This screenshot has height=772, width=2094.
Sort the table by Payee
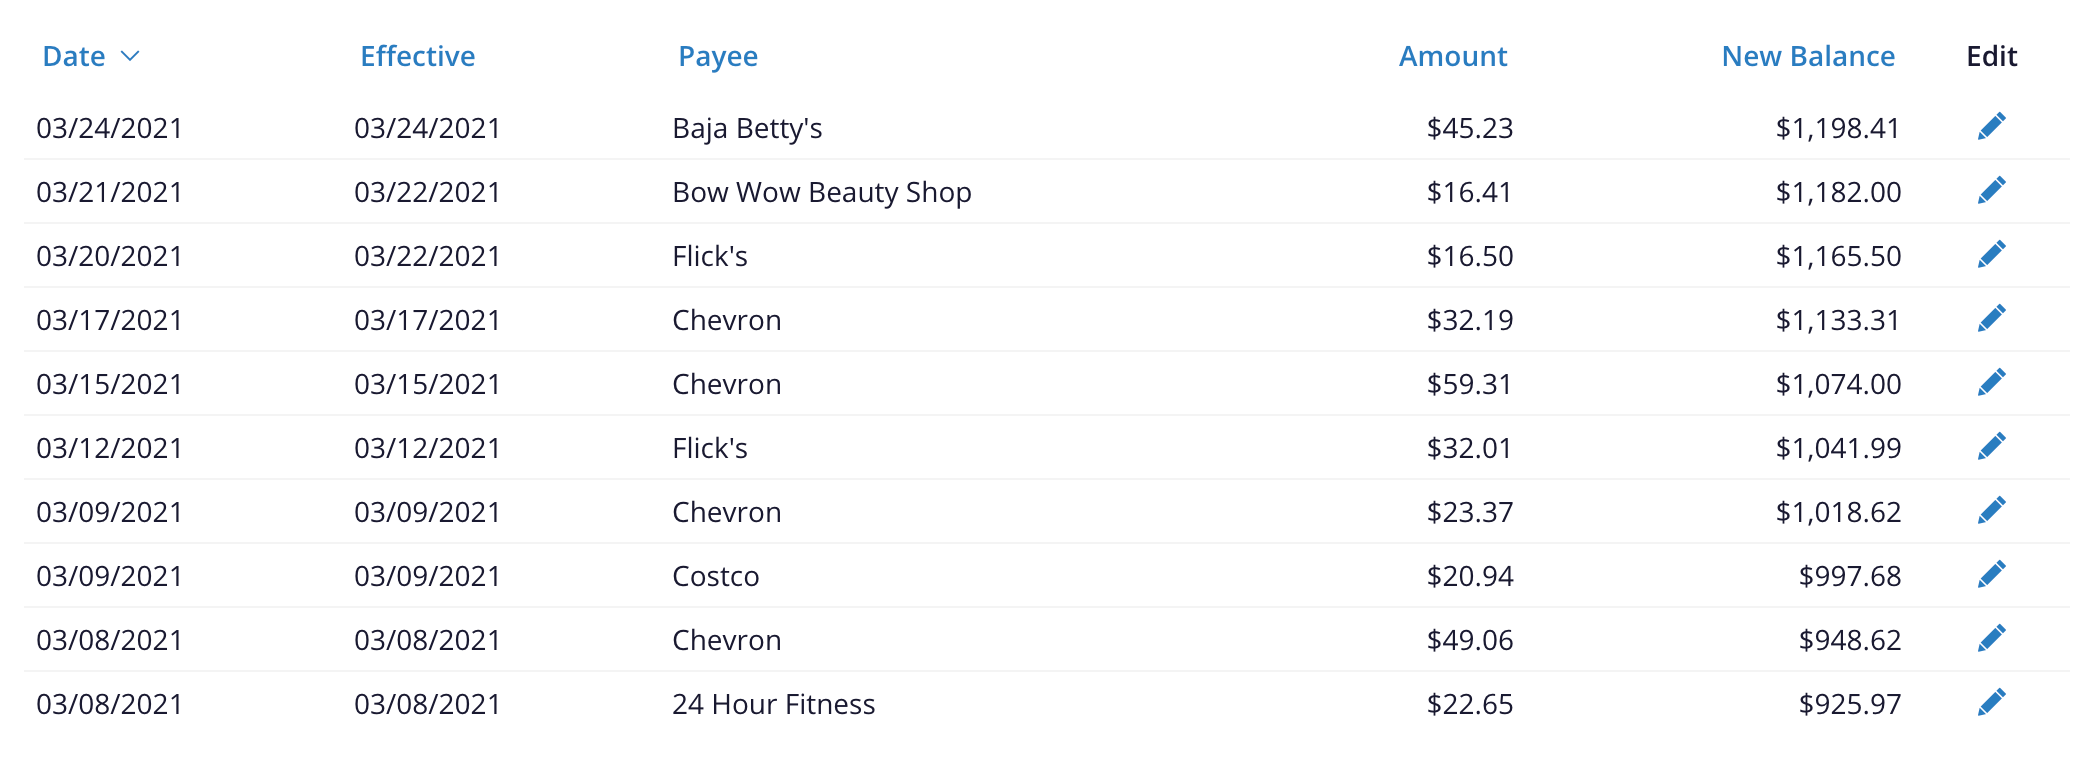click(x=717, y=57)
